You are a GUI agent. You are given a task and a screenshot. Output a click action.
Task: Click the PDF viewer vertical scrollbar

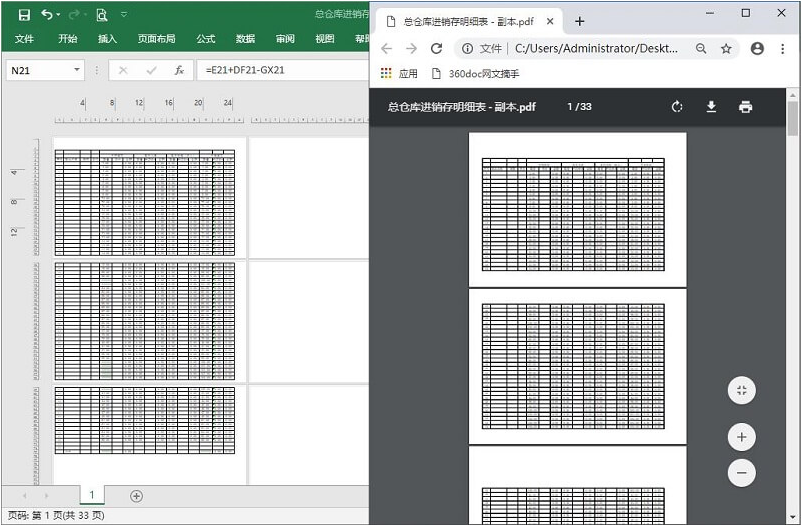793,300
